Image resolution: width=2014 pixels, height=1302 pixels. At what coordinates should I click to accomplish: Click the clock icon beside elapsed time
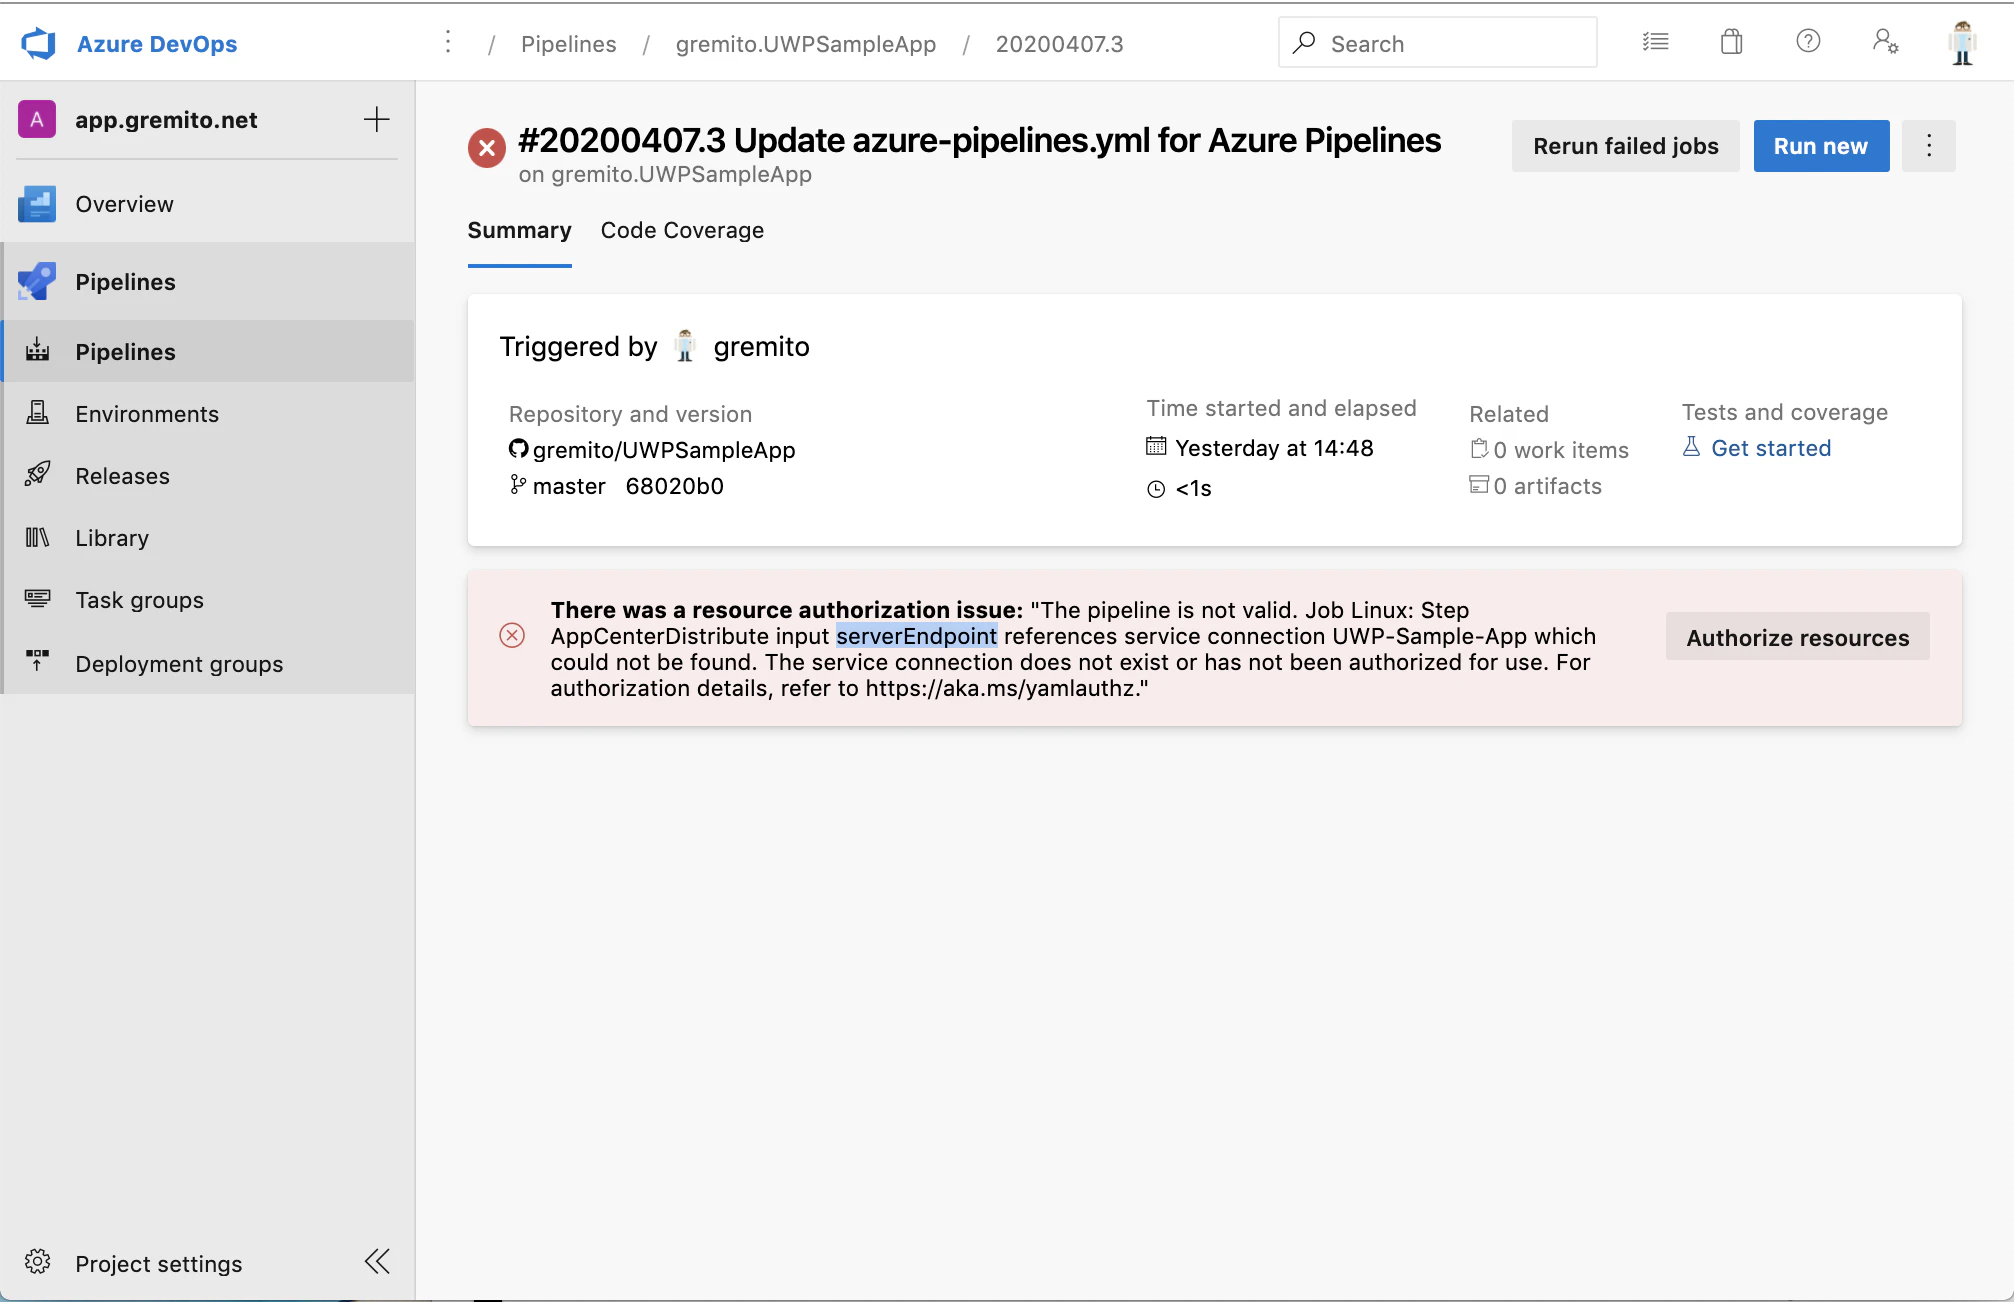click(1156, 489)
